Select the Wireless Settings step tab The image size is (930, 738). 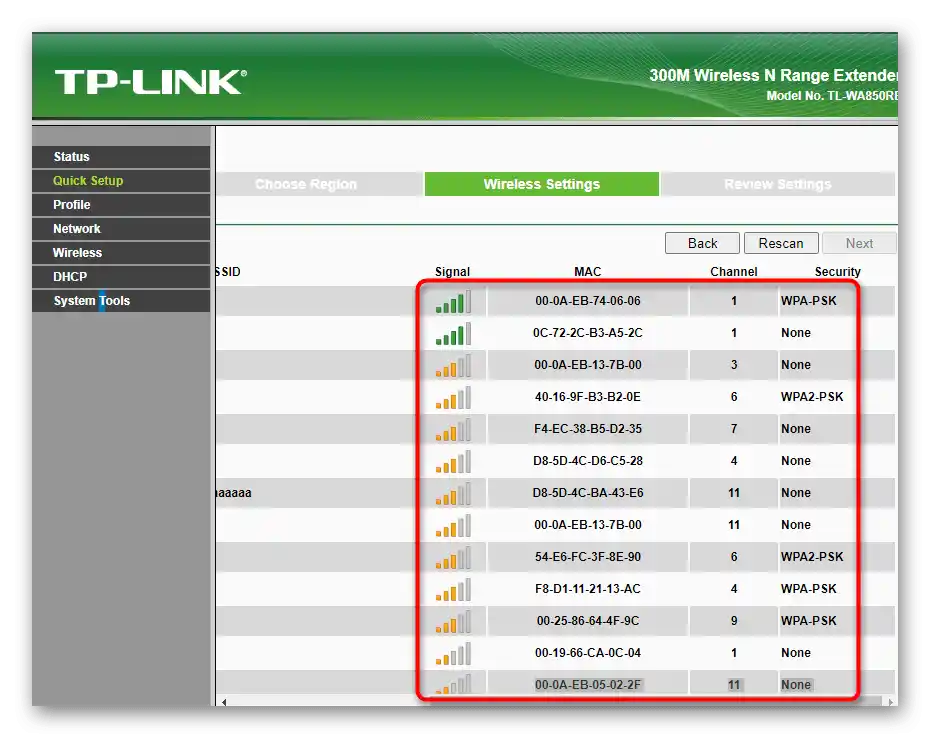click(x=542, y=184)
